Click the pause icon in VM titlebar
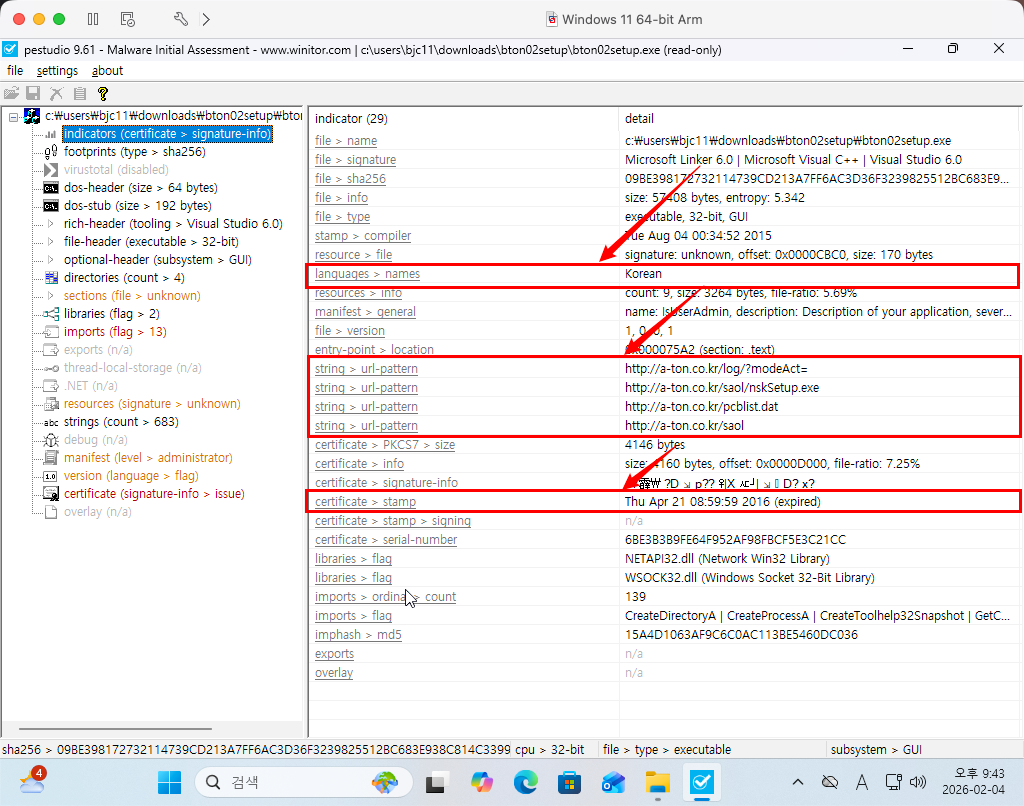 pos(93,19)
